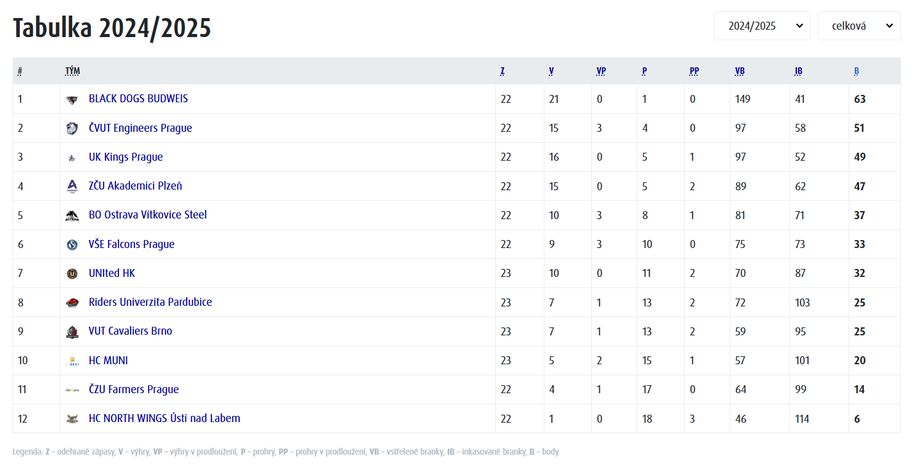Click the VŠE Falcons Prague logo icon
Viewport: 913px width, 469px height.
point(72,245)
